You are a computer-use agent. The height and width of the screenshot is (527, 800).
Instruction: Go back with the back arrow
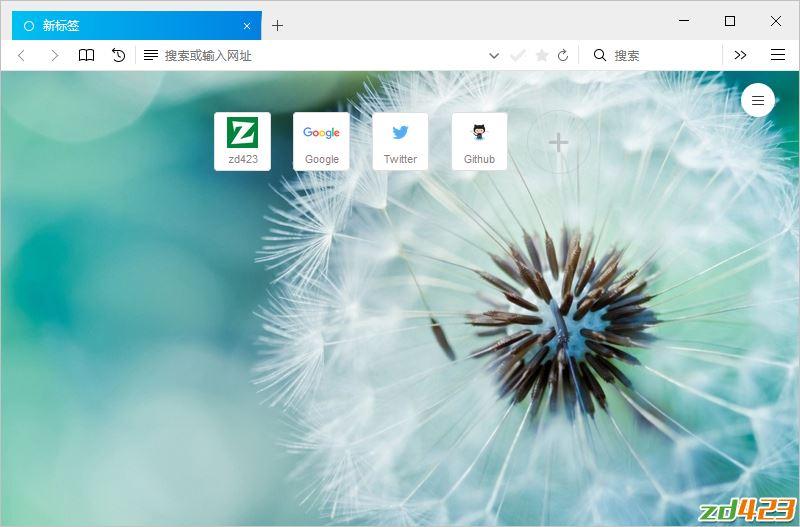[x=21, y=55]
